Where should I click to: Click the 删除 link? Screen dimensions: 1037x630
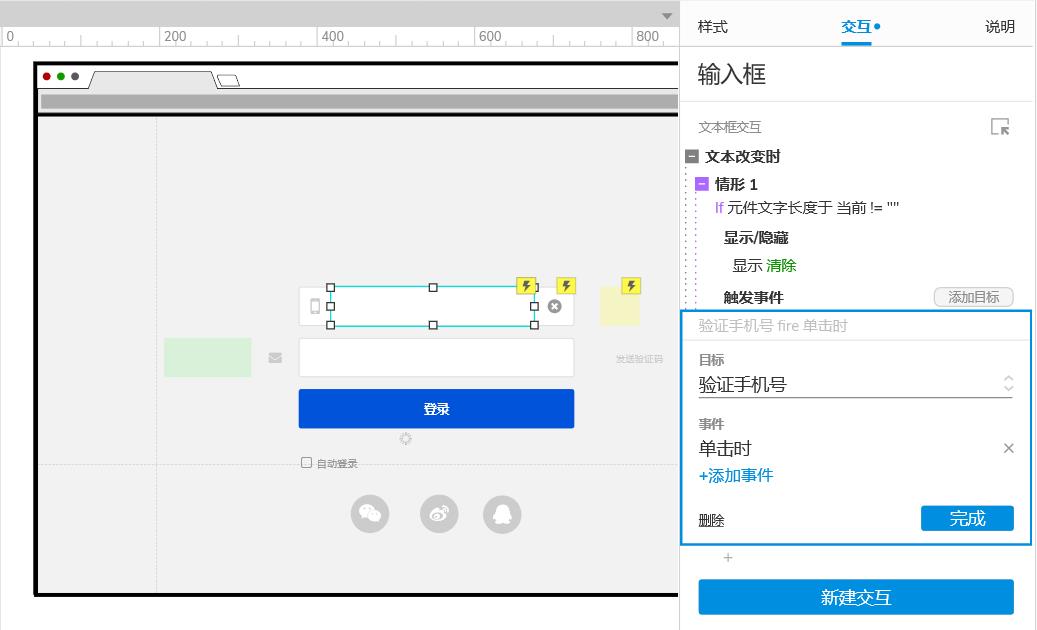712,521
